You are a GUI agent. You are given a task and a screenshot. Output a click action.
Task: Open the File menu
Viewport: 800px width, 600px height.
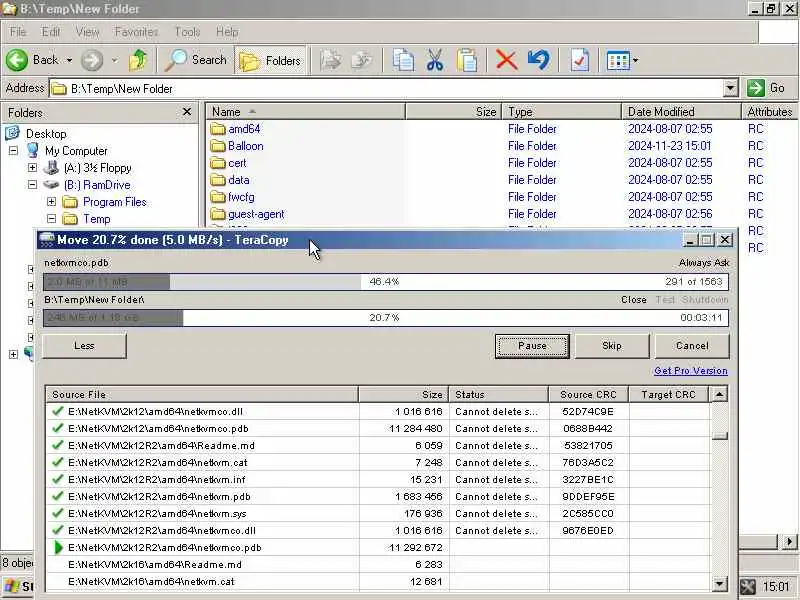coord(17,32)
